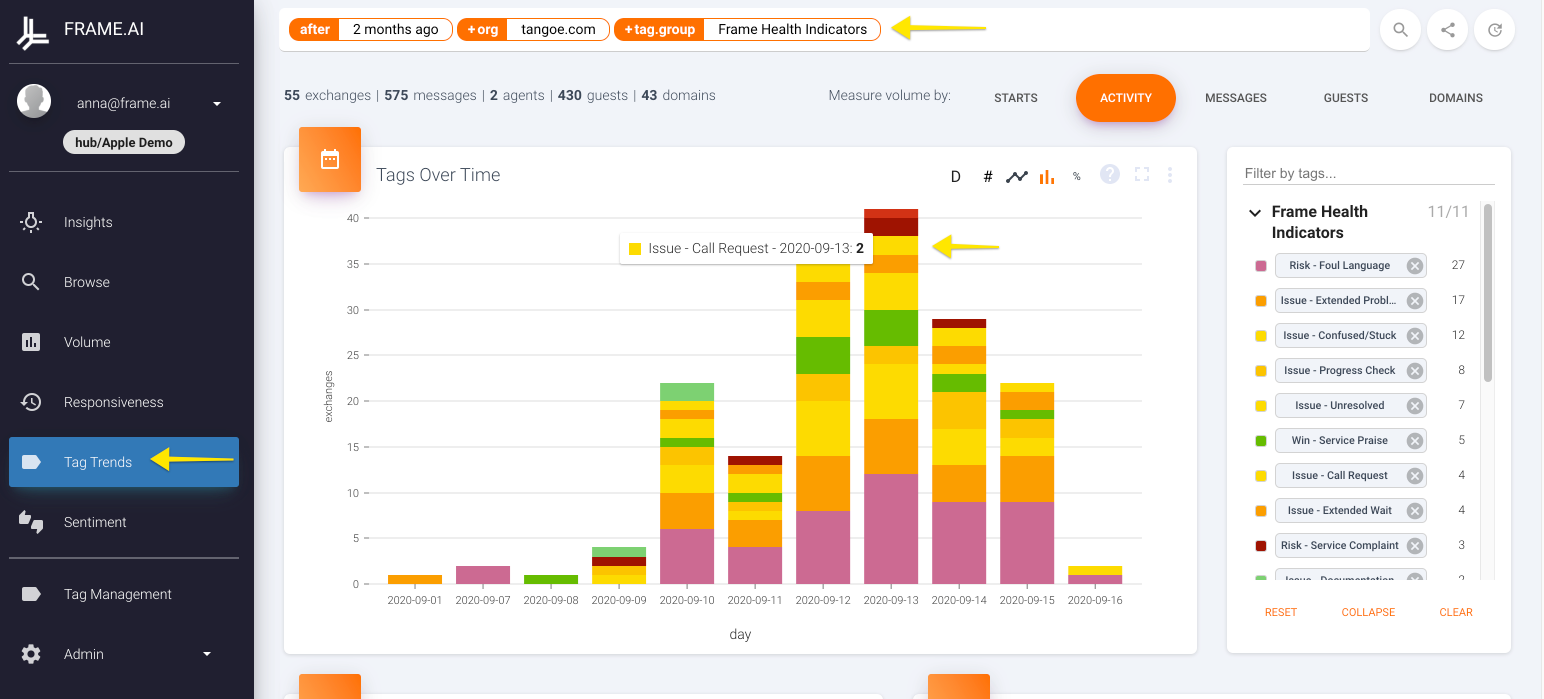This screenshot has height=699, width=1544.
Task: Toggle daily granularity D option
Action: (x=956, y=176)
